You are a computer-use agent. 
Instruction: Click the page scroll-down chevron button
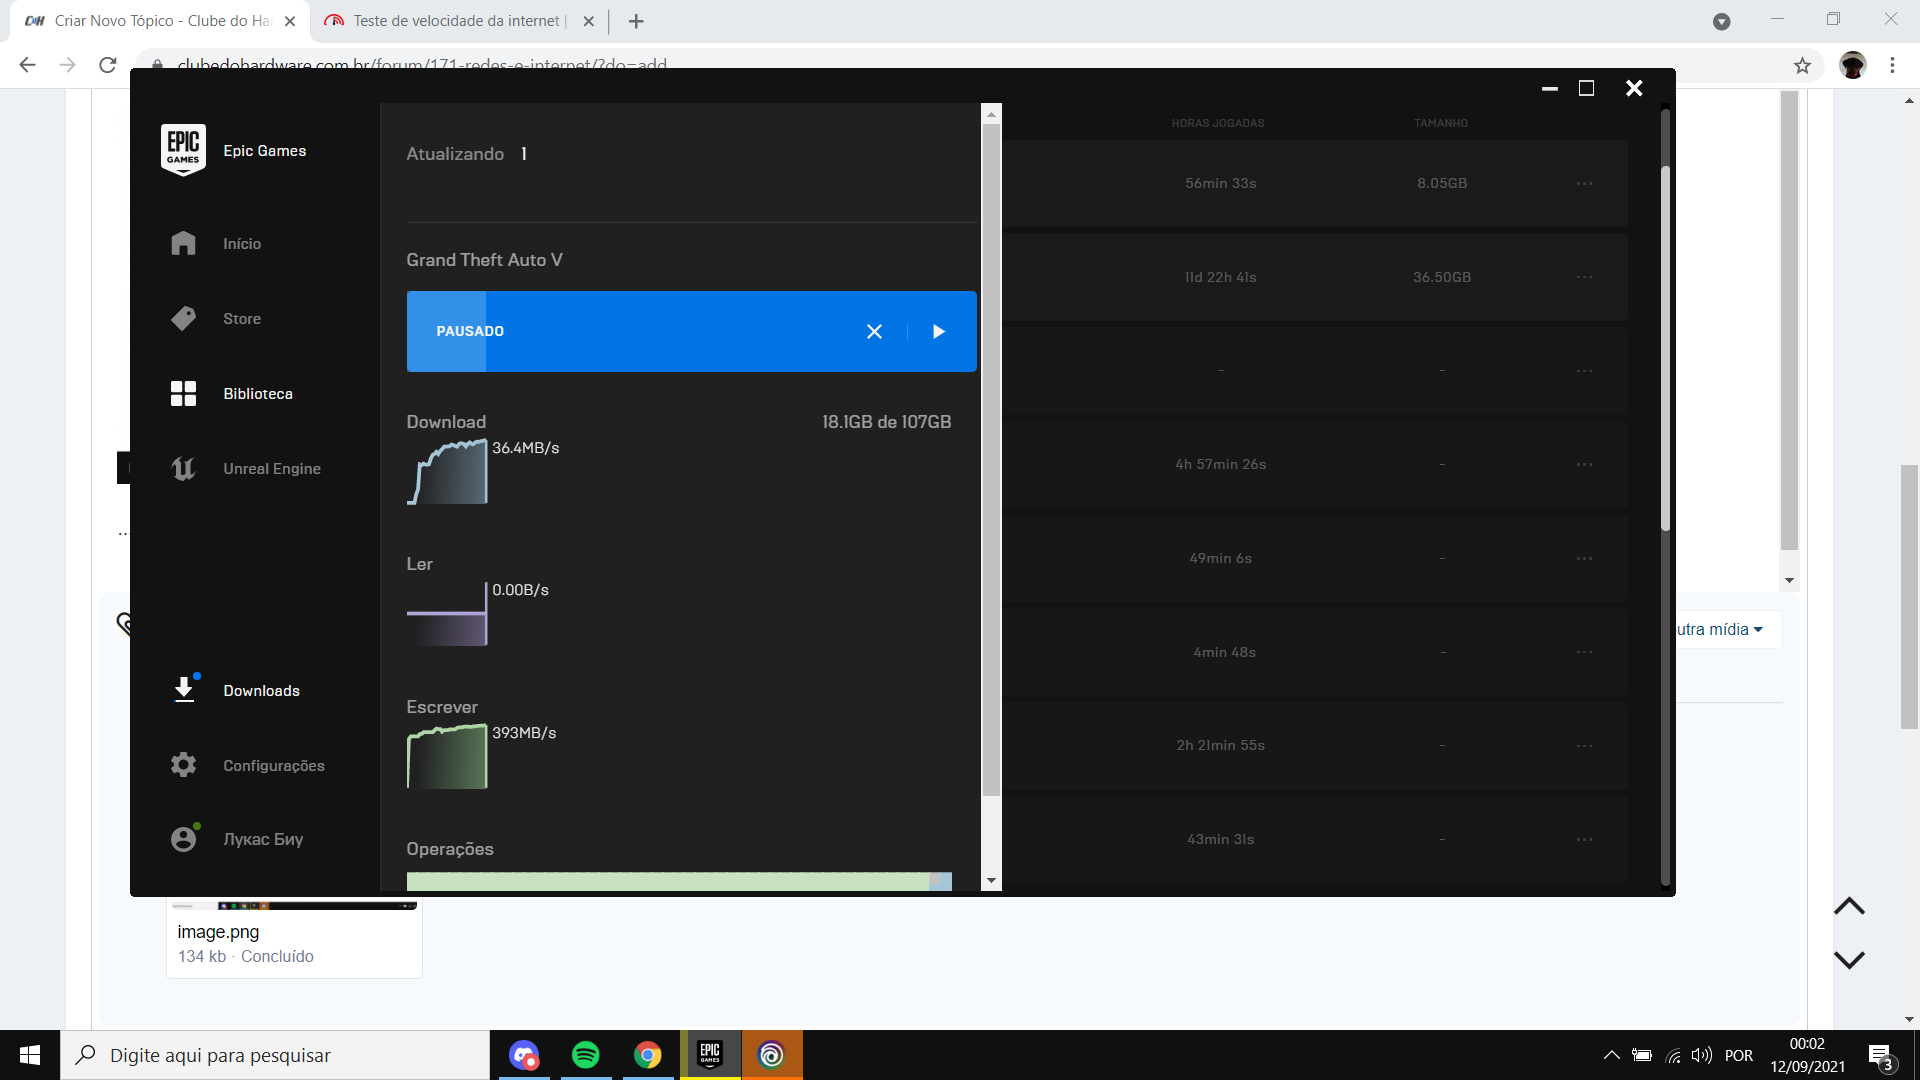tap(1849, 960)
